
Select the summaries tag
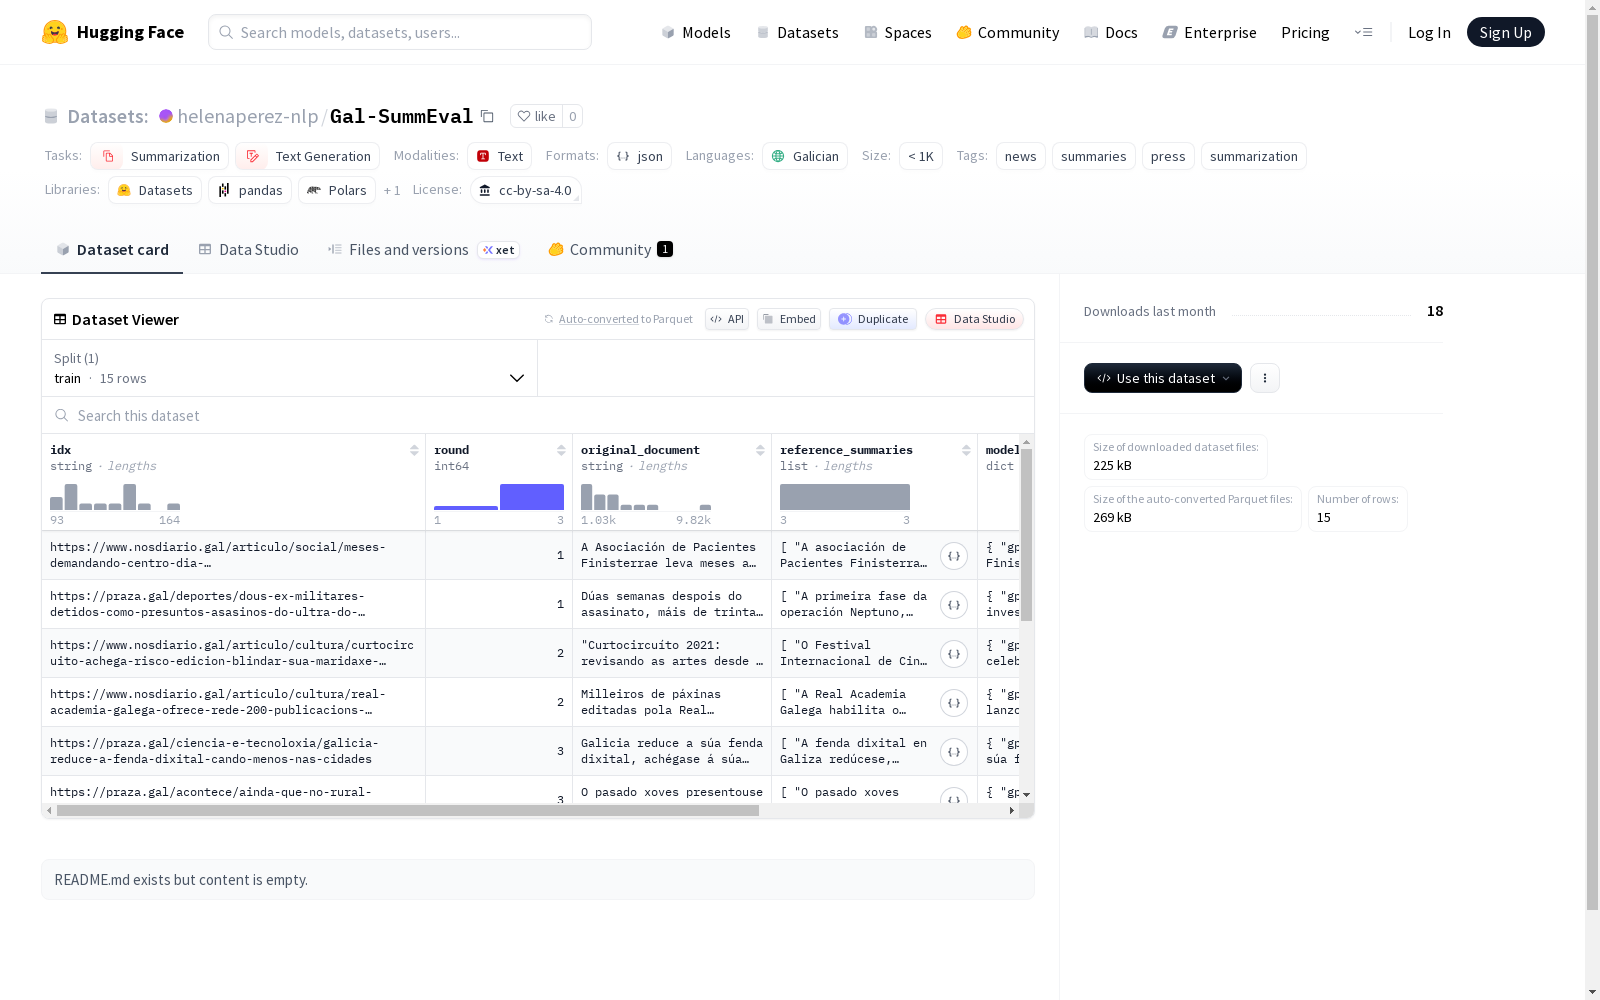1094,156
